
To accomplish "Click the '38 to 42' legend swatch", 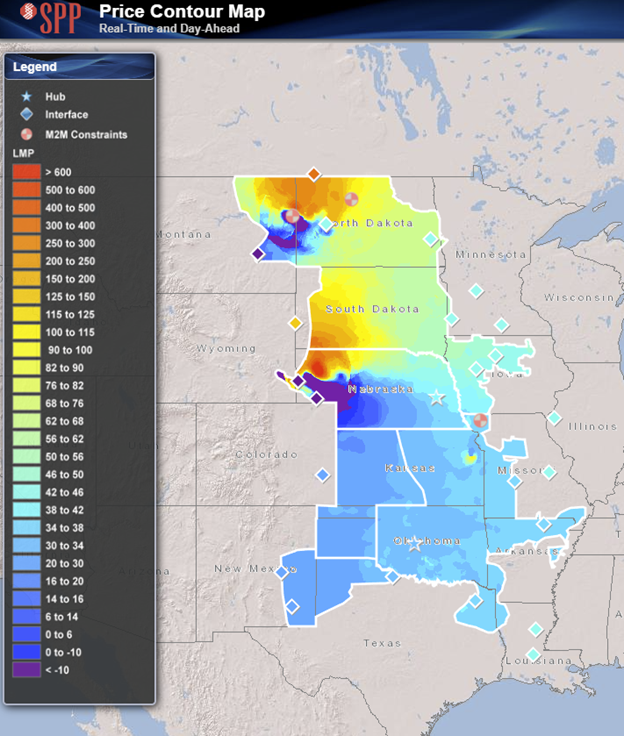I will (26, 509).
